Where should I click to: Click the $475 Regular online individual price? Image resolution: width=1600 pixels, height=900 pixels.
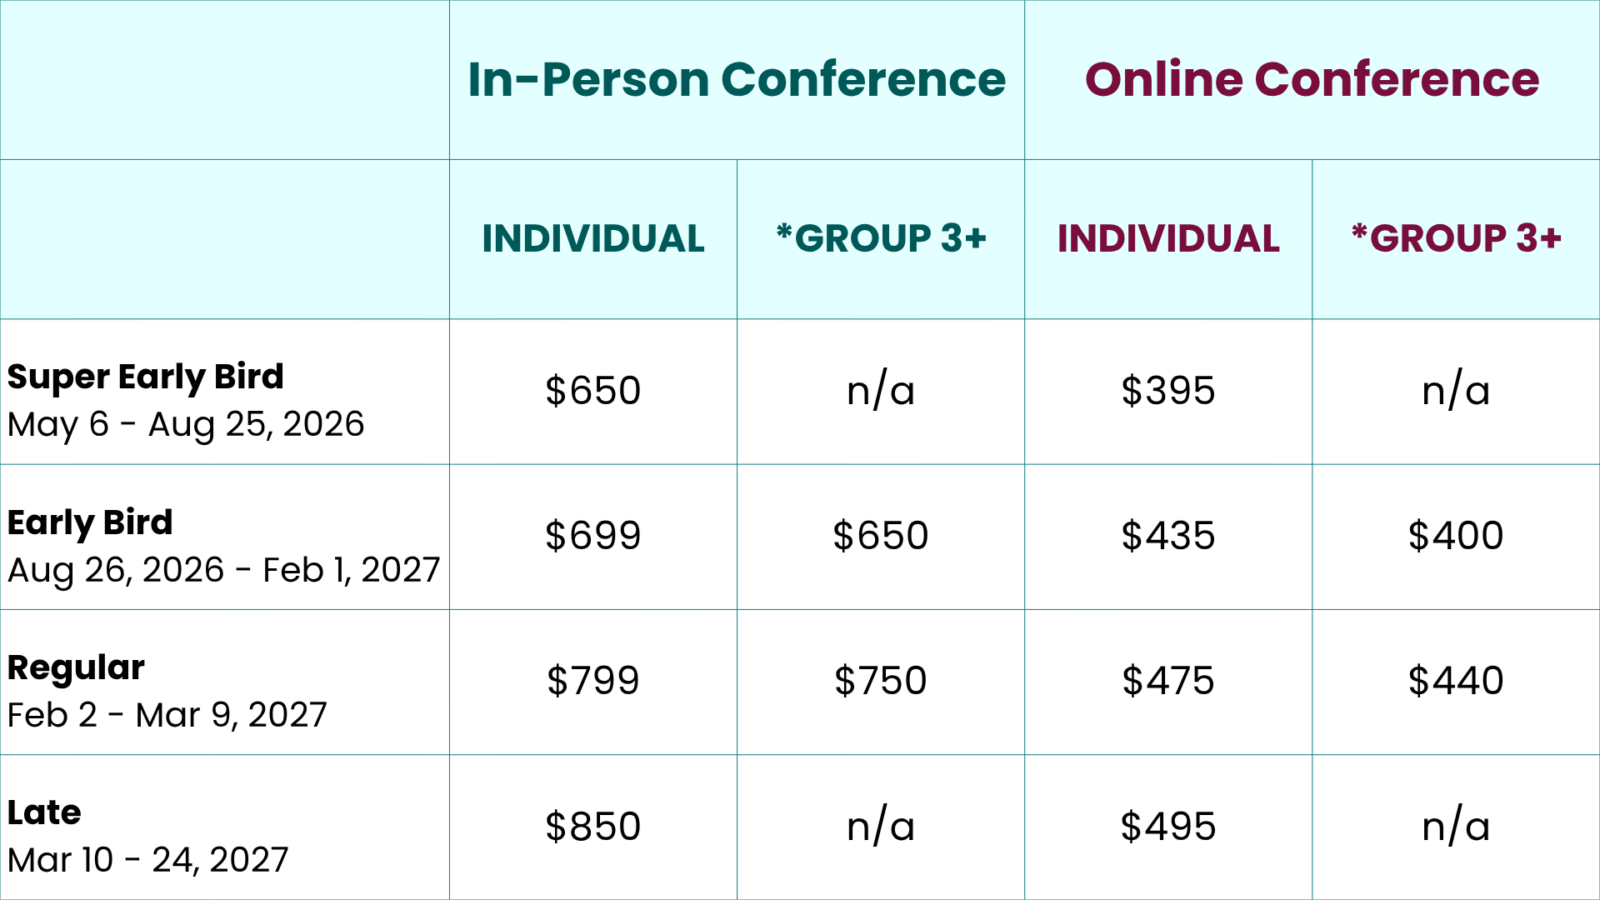click(1168, 681)
